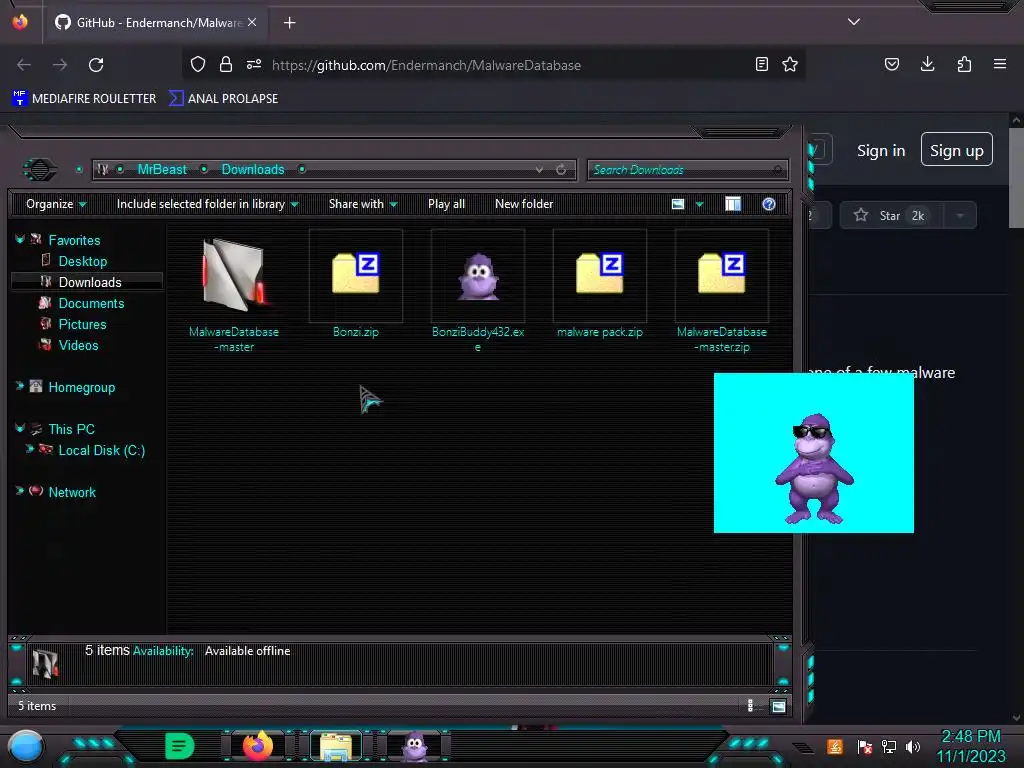Image resolution: width=1024 pixels, height=768 pixels.
Task: Open the green notes app on the taskbar
Action: [179, 746]
